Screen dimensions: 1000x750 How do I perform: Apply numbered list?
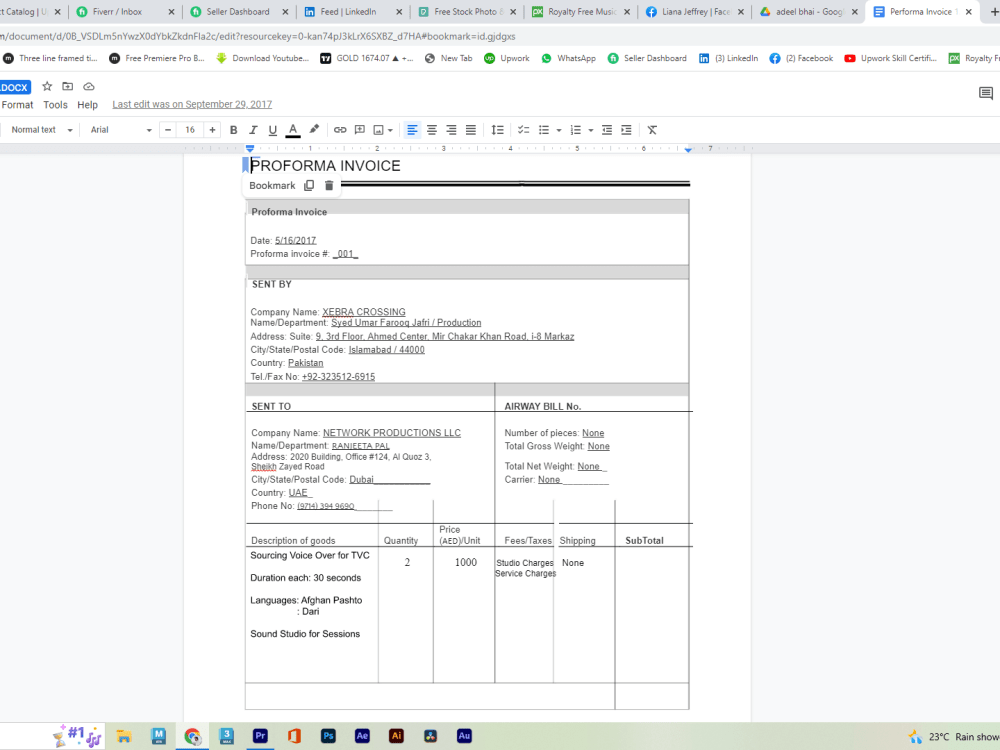click(x=576, y=130)
